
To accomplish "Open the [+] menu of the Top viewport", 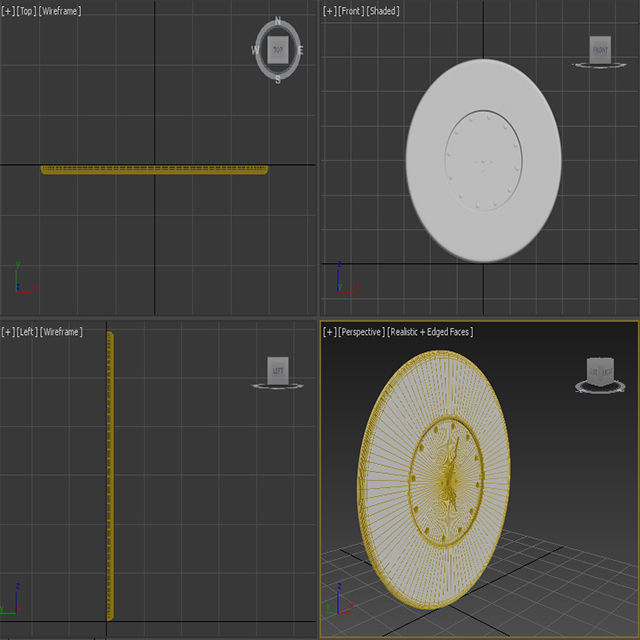I will 8,11.
